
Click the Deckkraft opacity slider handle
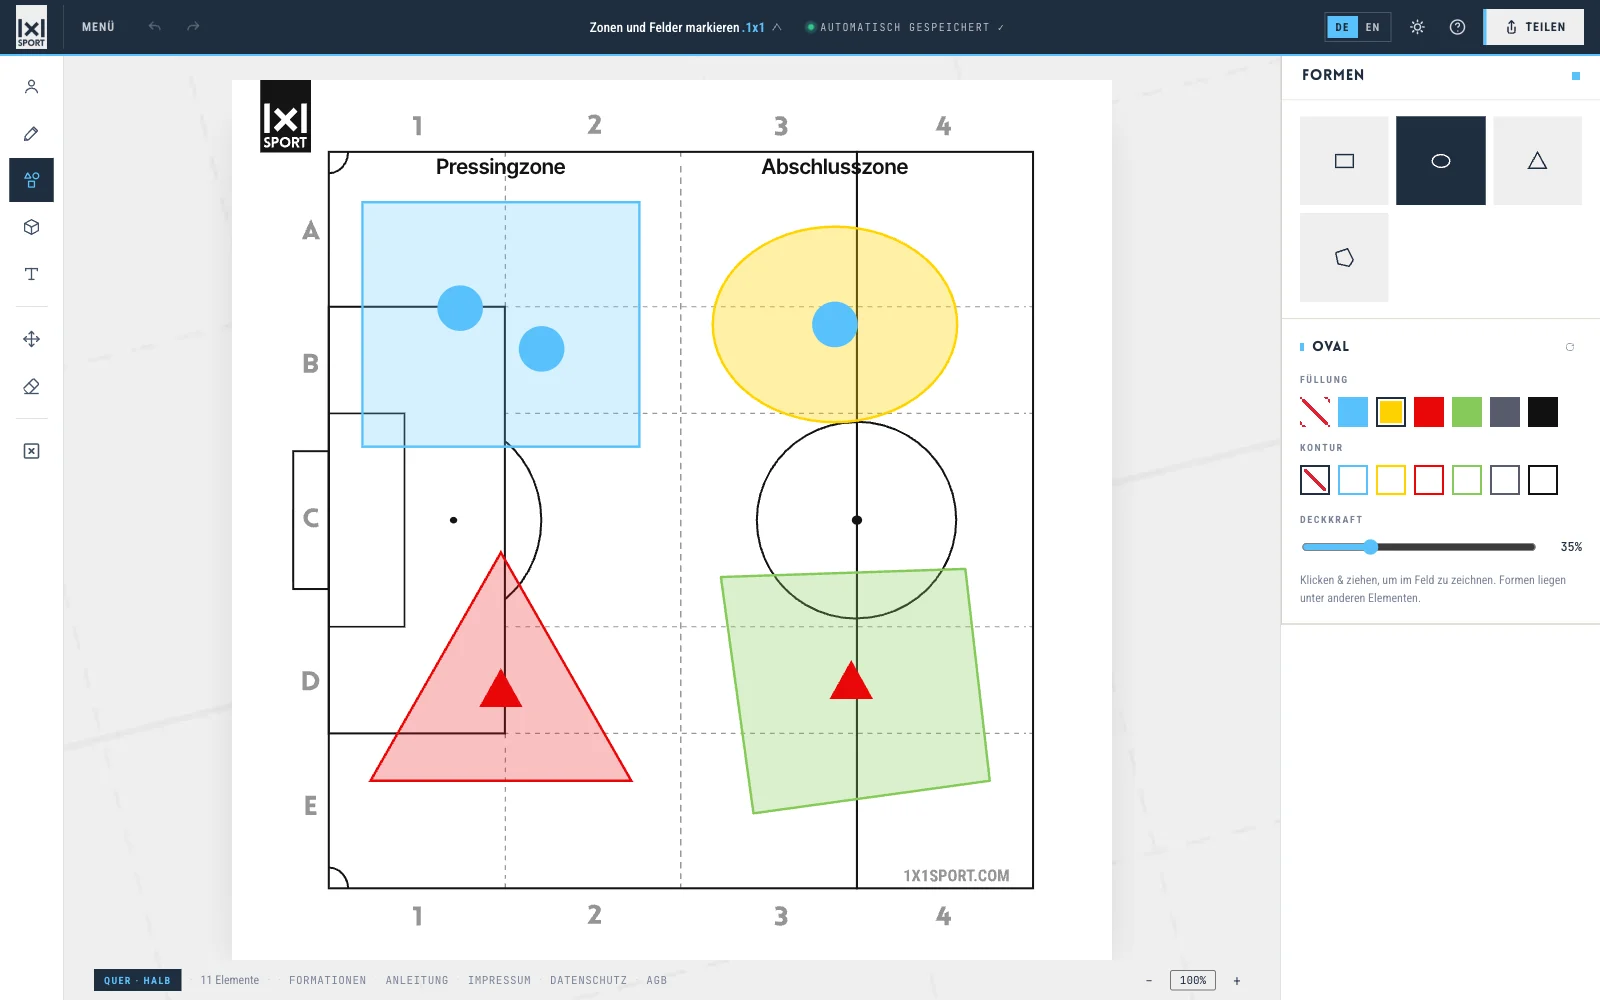pos(1371,547)
